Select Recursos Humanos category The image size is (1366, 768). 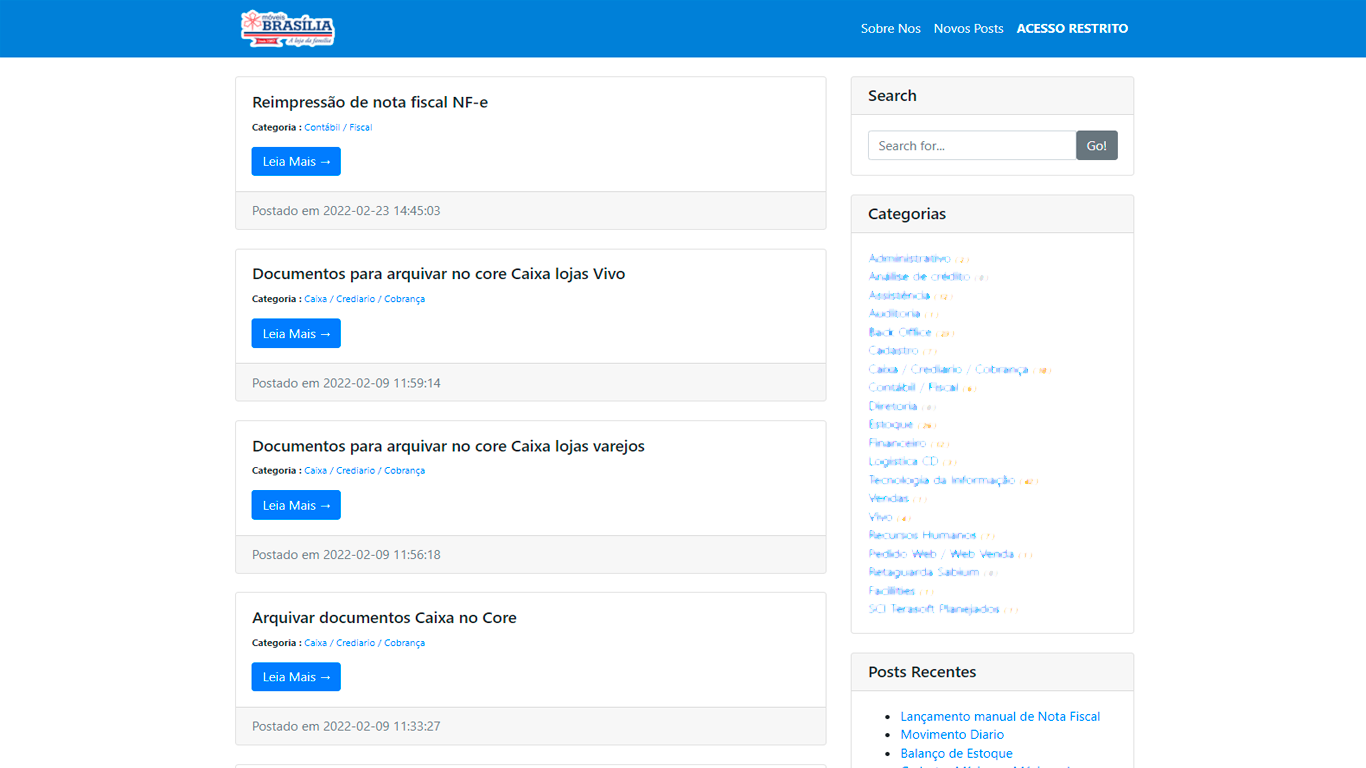(921, 536)
